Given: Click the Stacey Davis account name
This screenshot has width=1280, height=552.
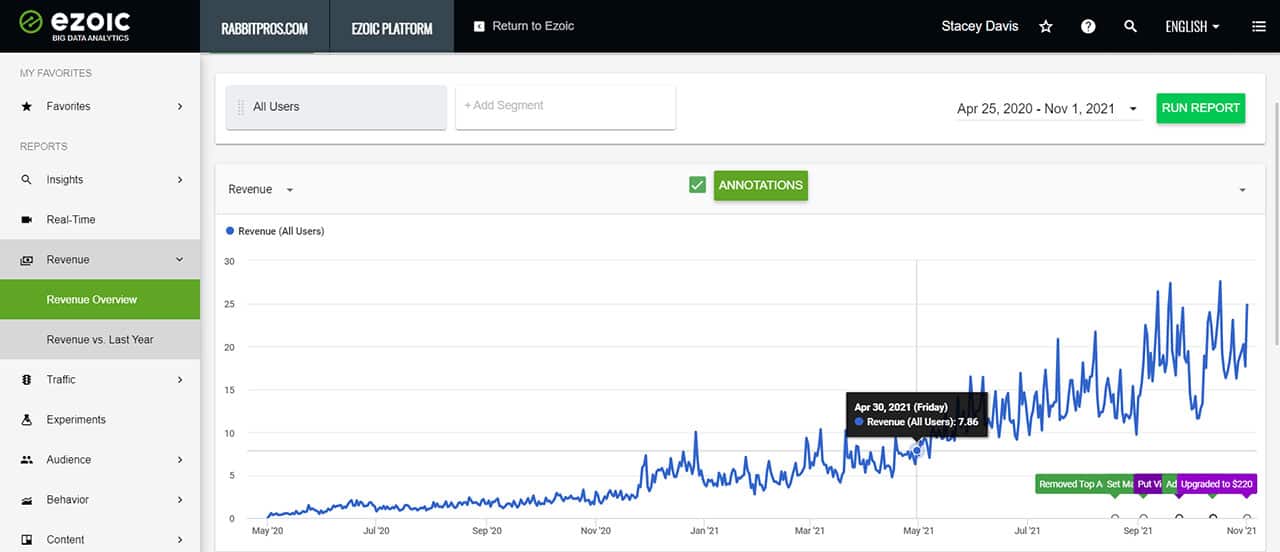Looking at the screenshot, I should [x=980, y=26].
